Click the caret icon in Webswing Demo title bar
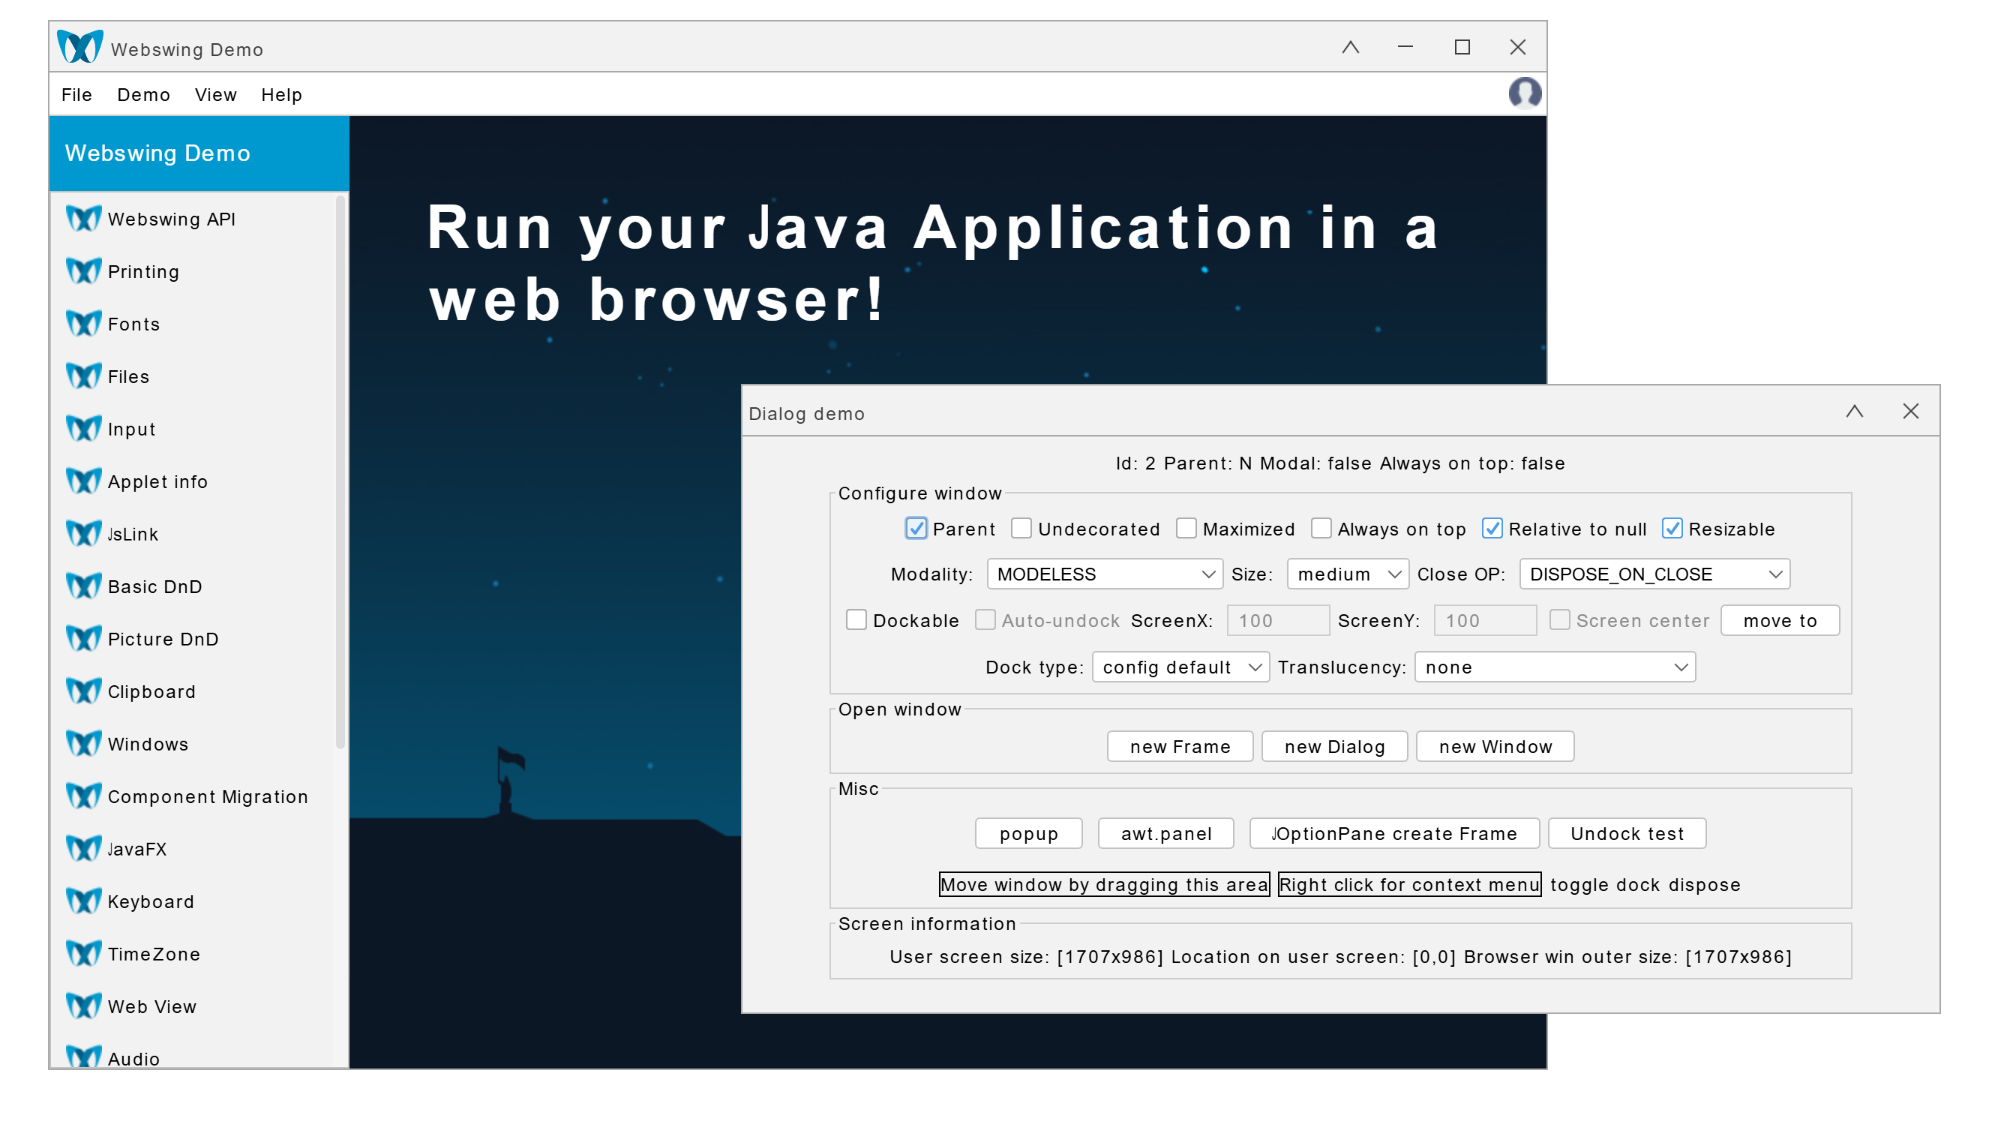The height and width of the screenshot is (1129, 1989). click(1350, 47)
